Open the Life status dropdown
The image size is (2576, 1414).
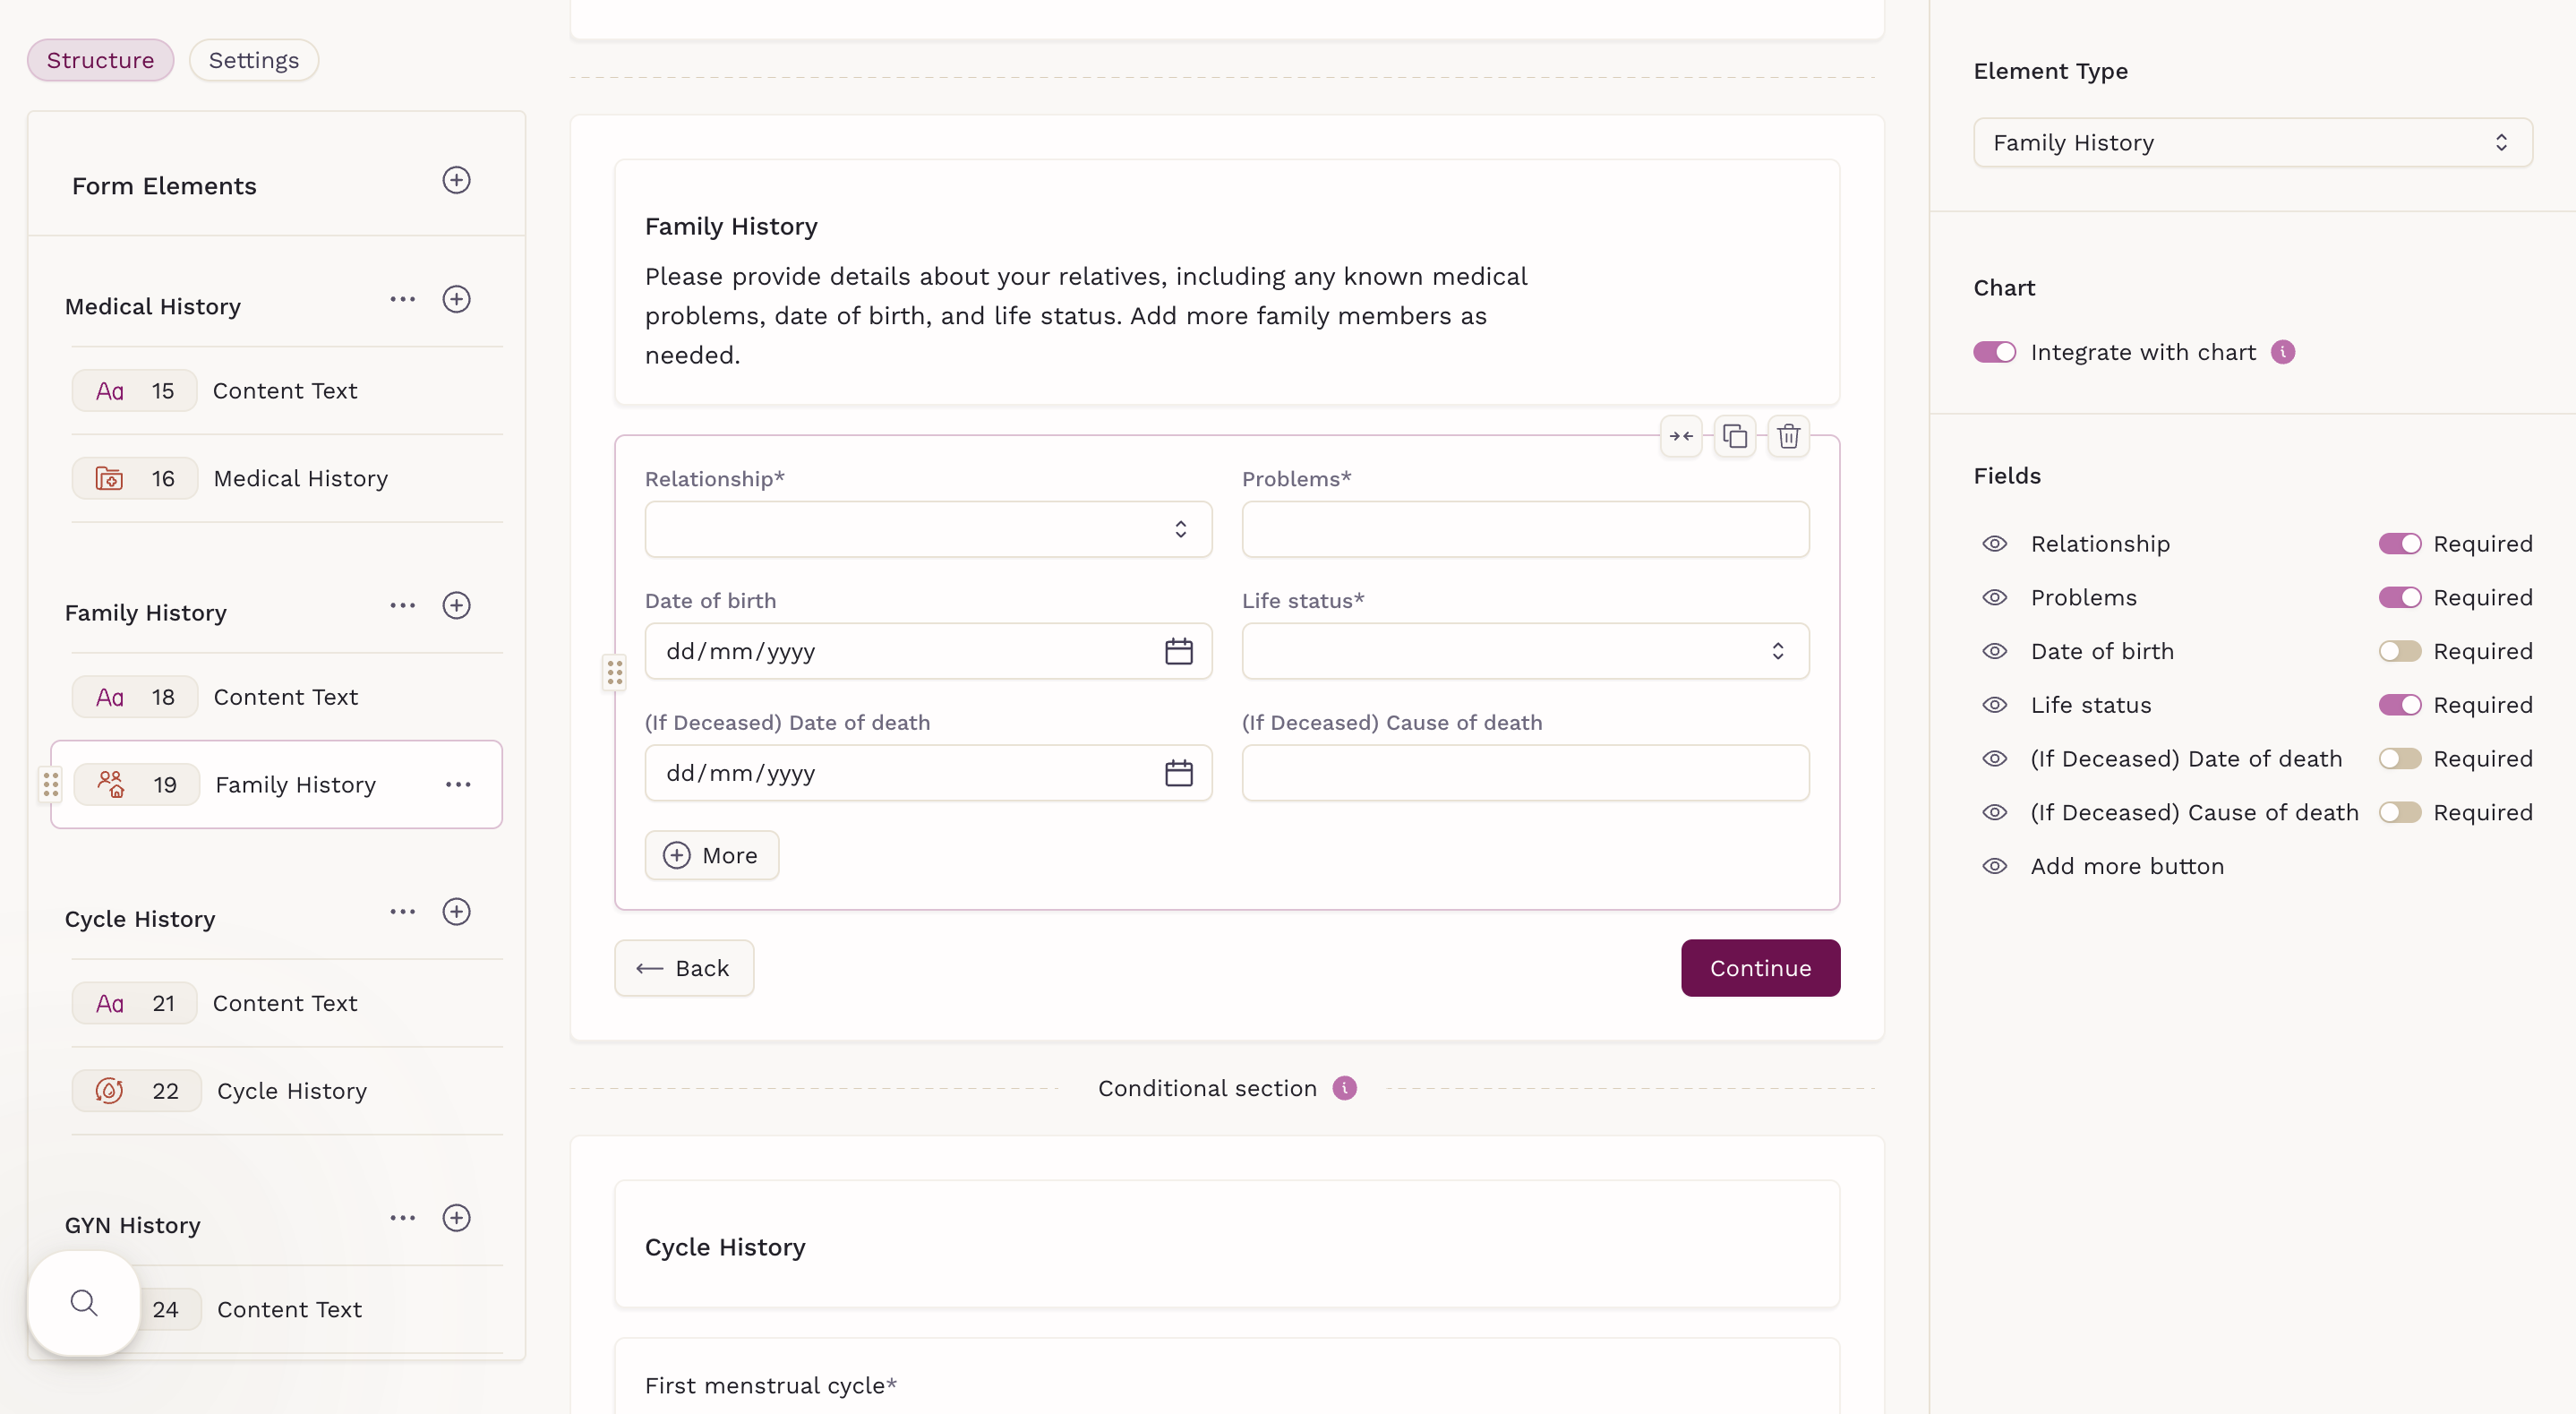(x=1524, y=652)
